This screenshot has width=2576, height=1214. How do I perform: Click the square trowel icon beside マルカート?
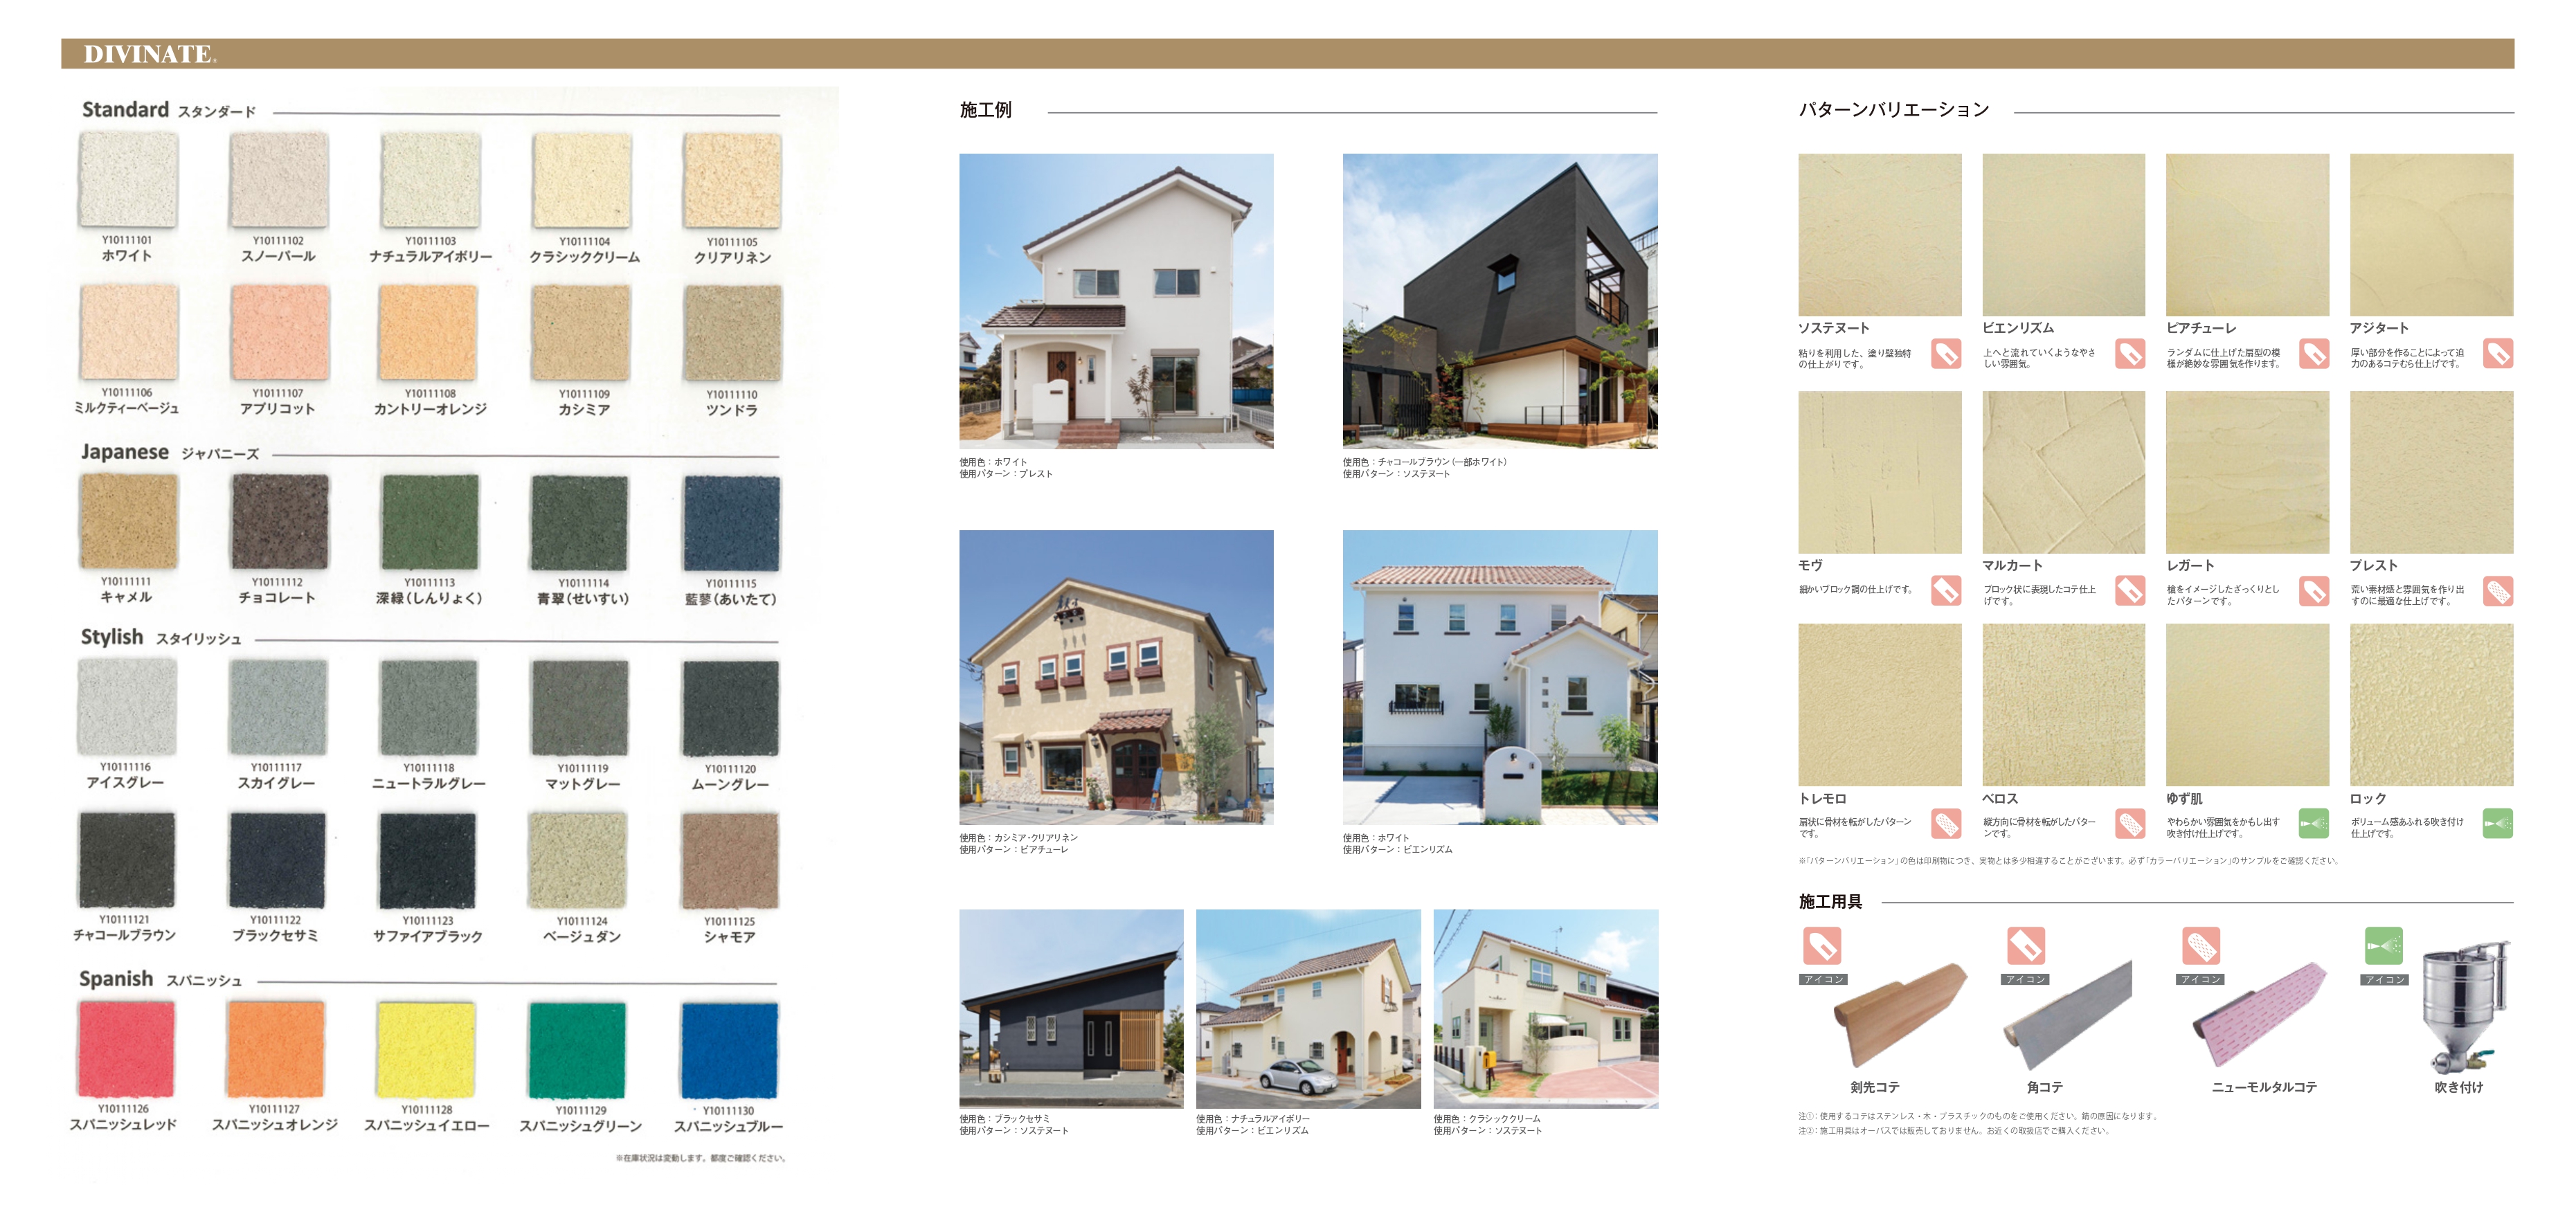click(2129, 591)
